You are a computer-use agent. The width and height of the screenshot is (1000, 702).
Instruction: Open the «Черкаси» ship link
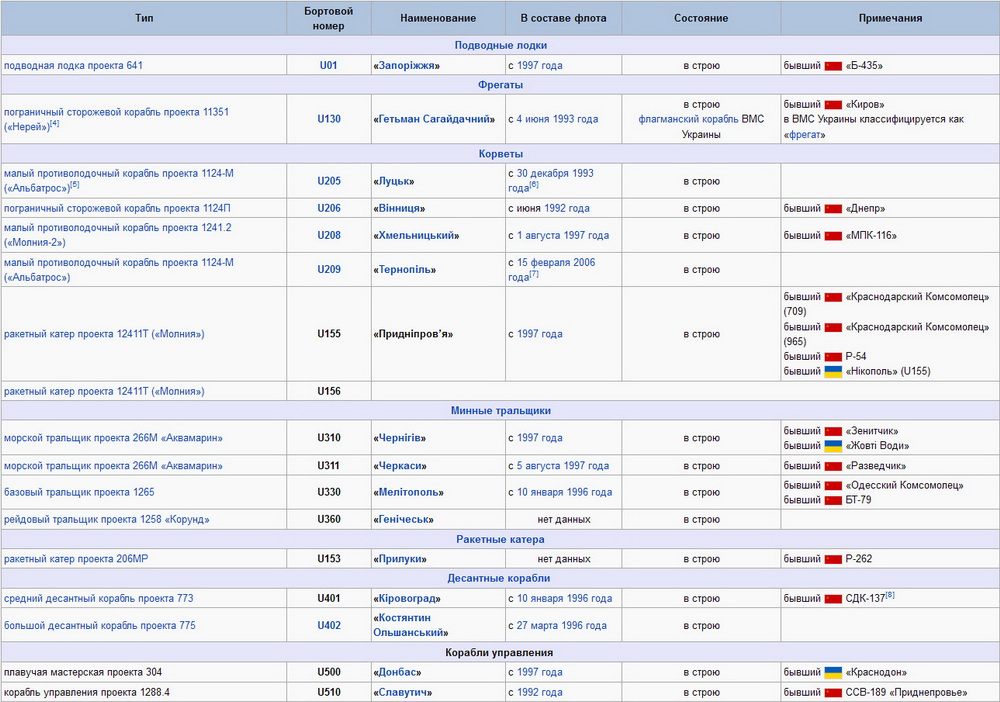click(401, 466)
